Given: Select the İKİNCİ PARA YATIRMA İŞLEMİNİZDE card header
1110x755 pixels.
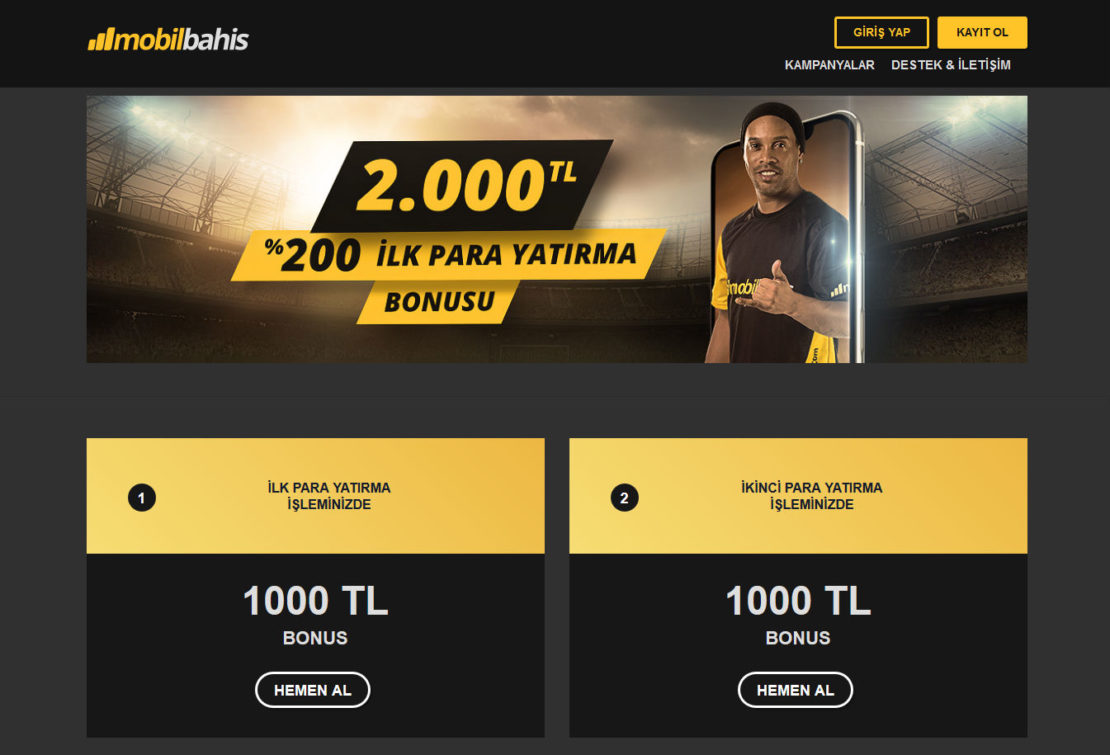Looking at the screenshot, I should point(799,495).
